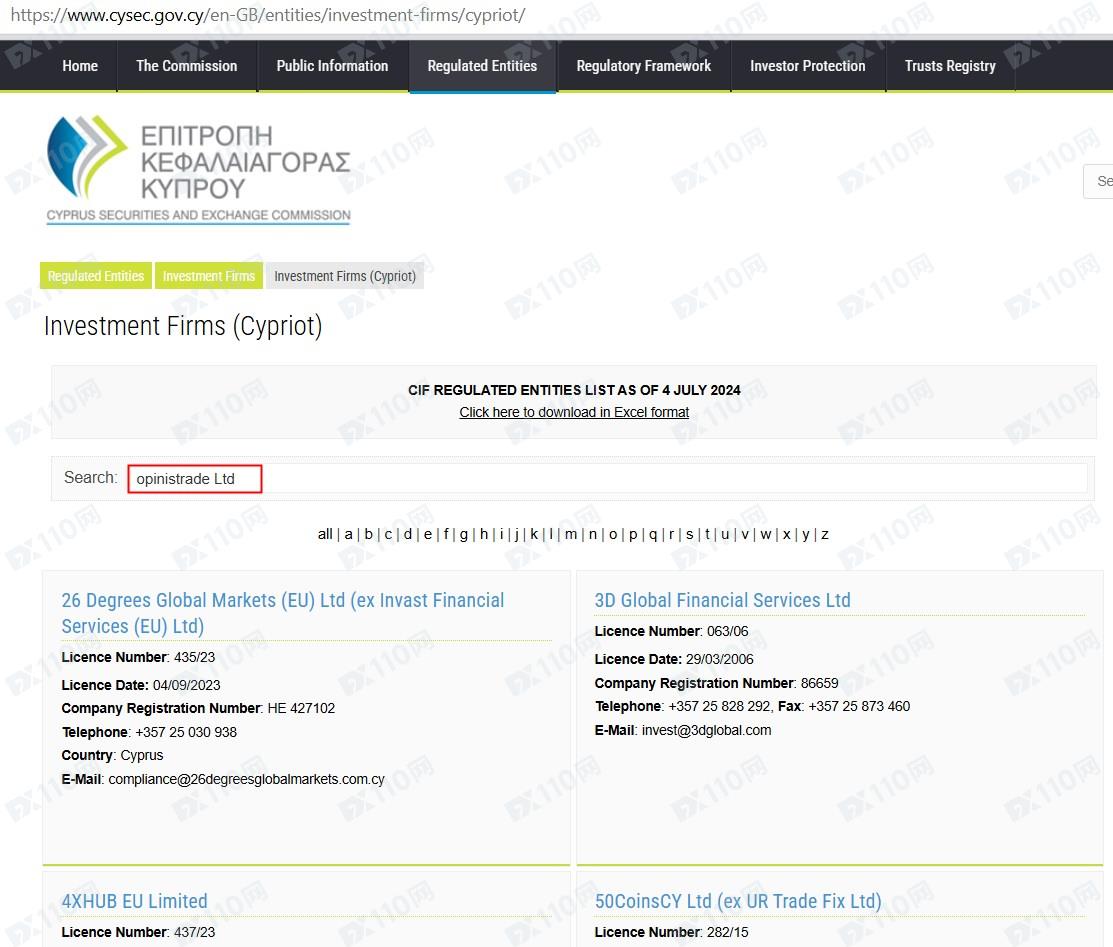Viewport: 1113px width, 947px height.
Task: Select licence number 435/23
Action: click(x=194, y=657)
